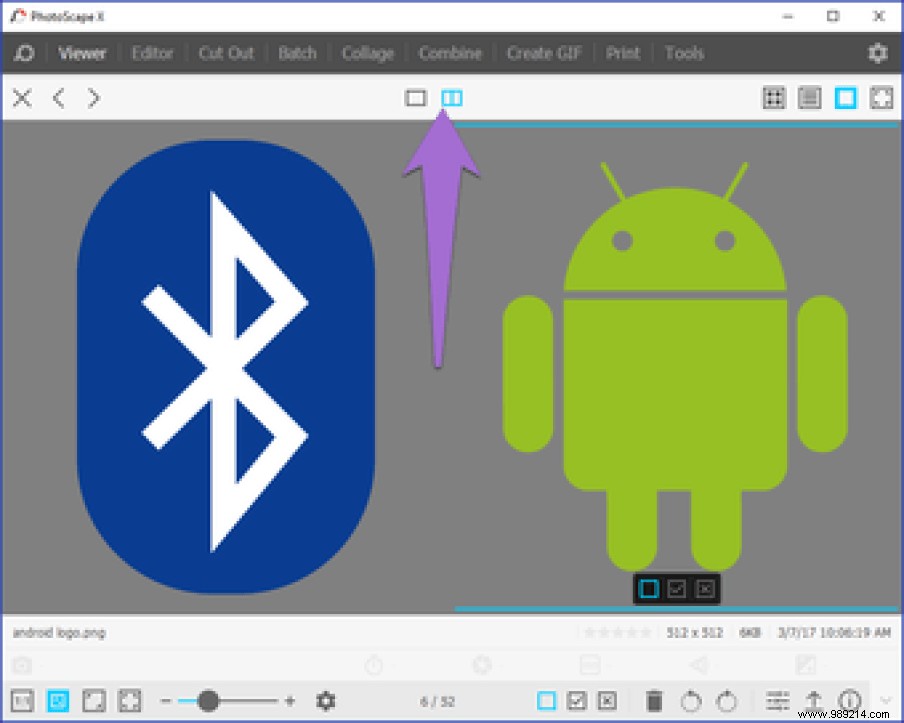
Task: Advance to the next image
Action: (93, 98)
